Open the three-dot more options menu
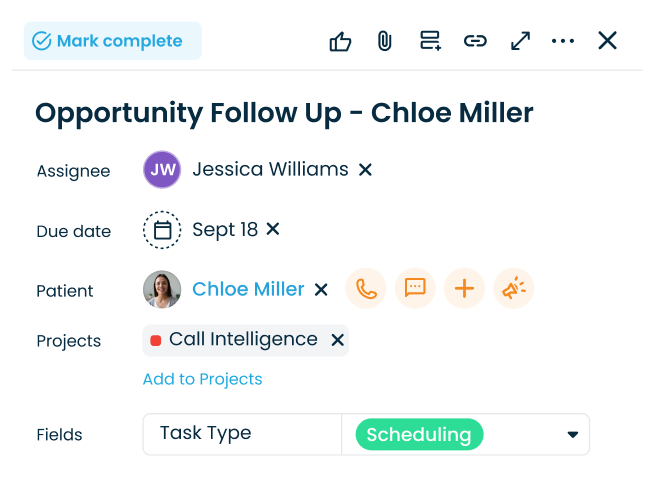 (563, 41)
